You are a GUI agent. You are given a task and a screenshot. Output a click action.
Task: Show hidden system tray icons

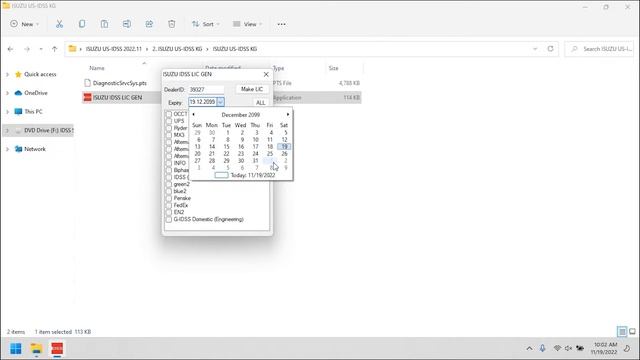529,349
